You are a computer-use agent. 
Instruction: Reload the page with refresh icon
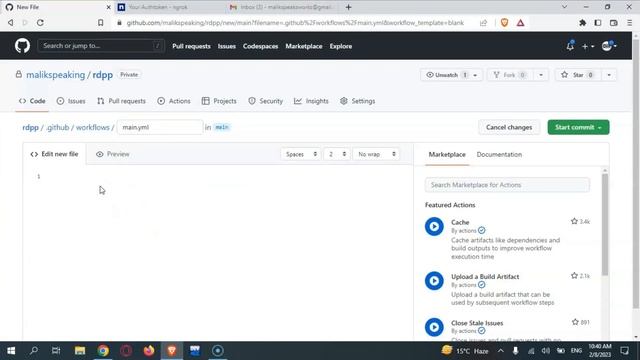tap(40, 23)
